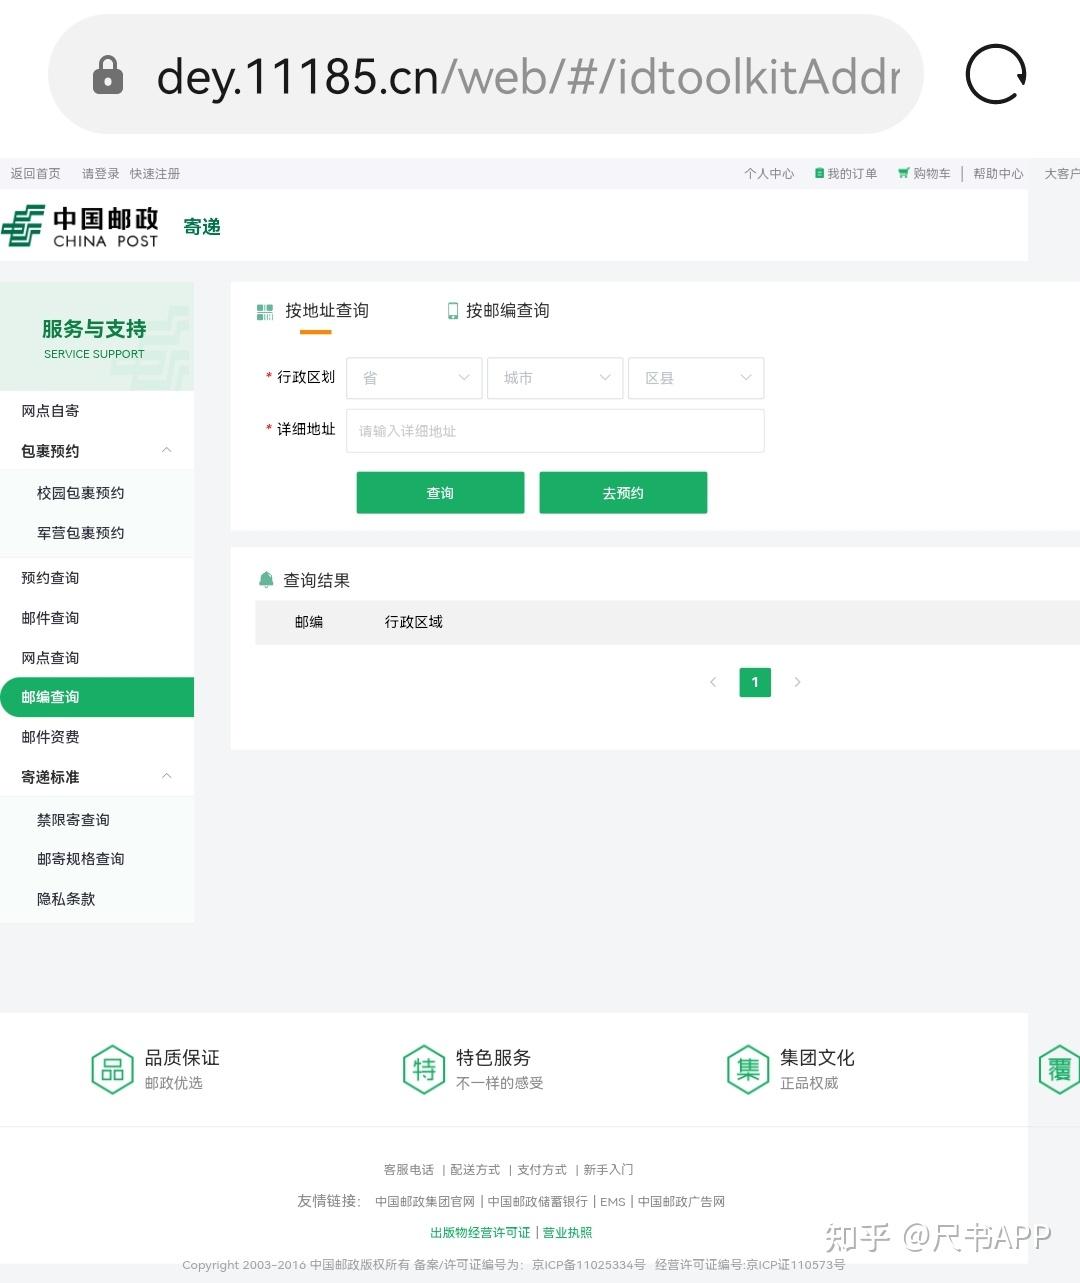Viewport: 1080px width, 1283px height.
Task: Click the 详细地址 input field
Action: pos(554,431)
